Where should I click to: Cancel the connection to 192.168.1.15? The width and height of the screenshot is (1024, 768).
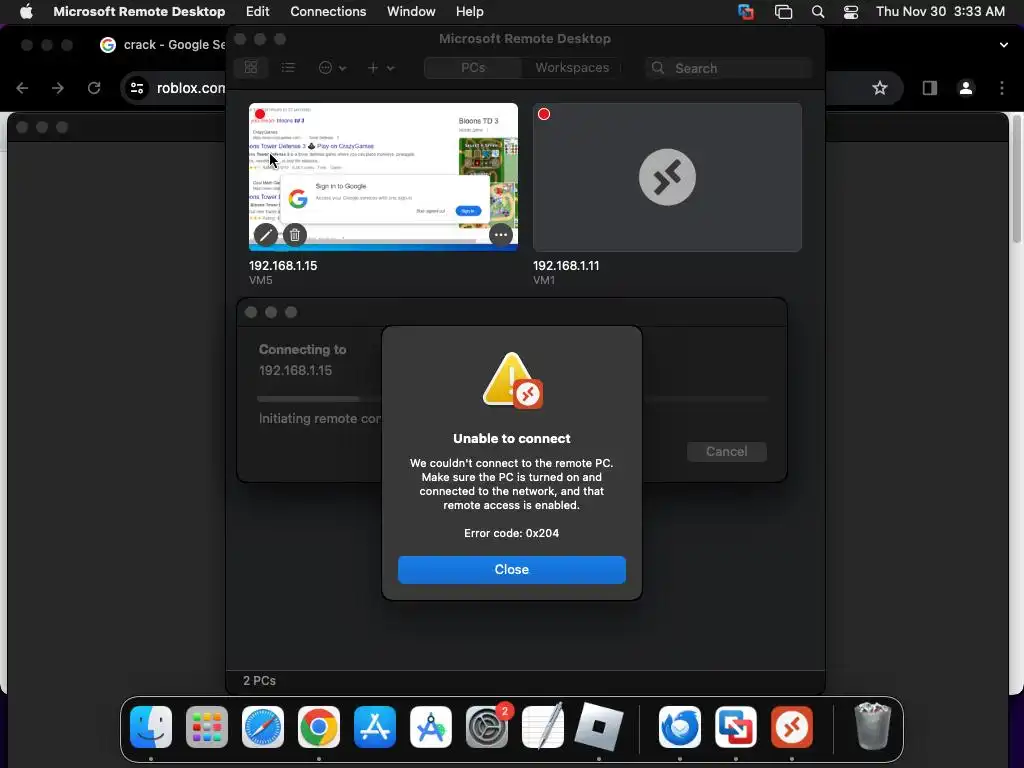pos(726,451)
